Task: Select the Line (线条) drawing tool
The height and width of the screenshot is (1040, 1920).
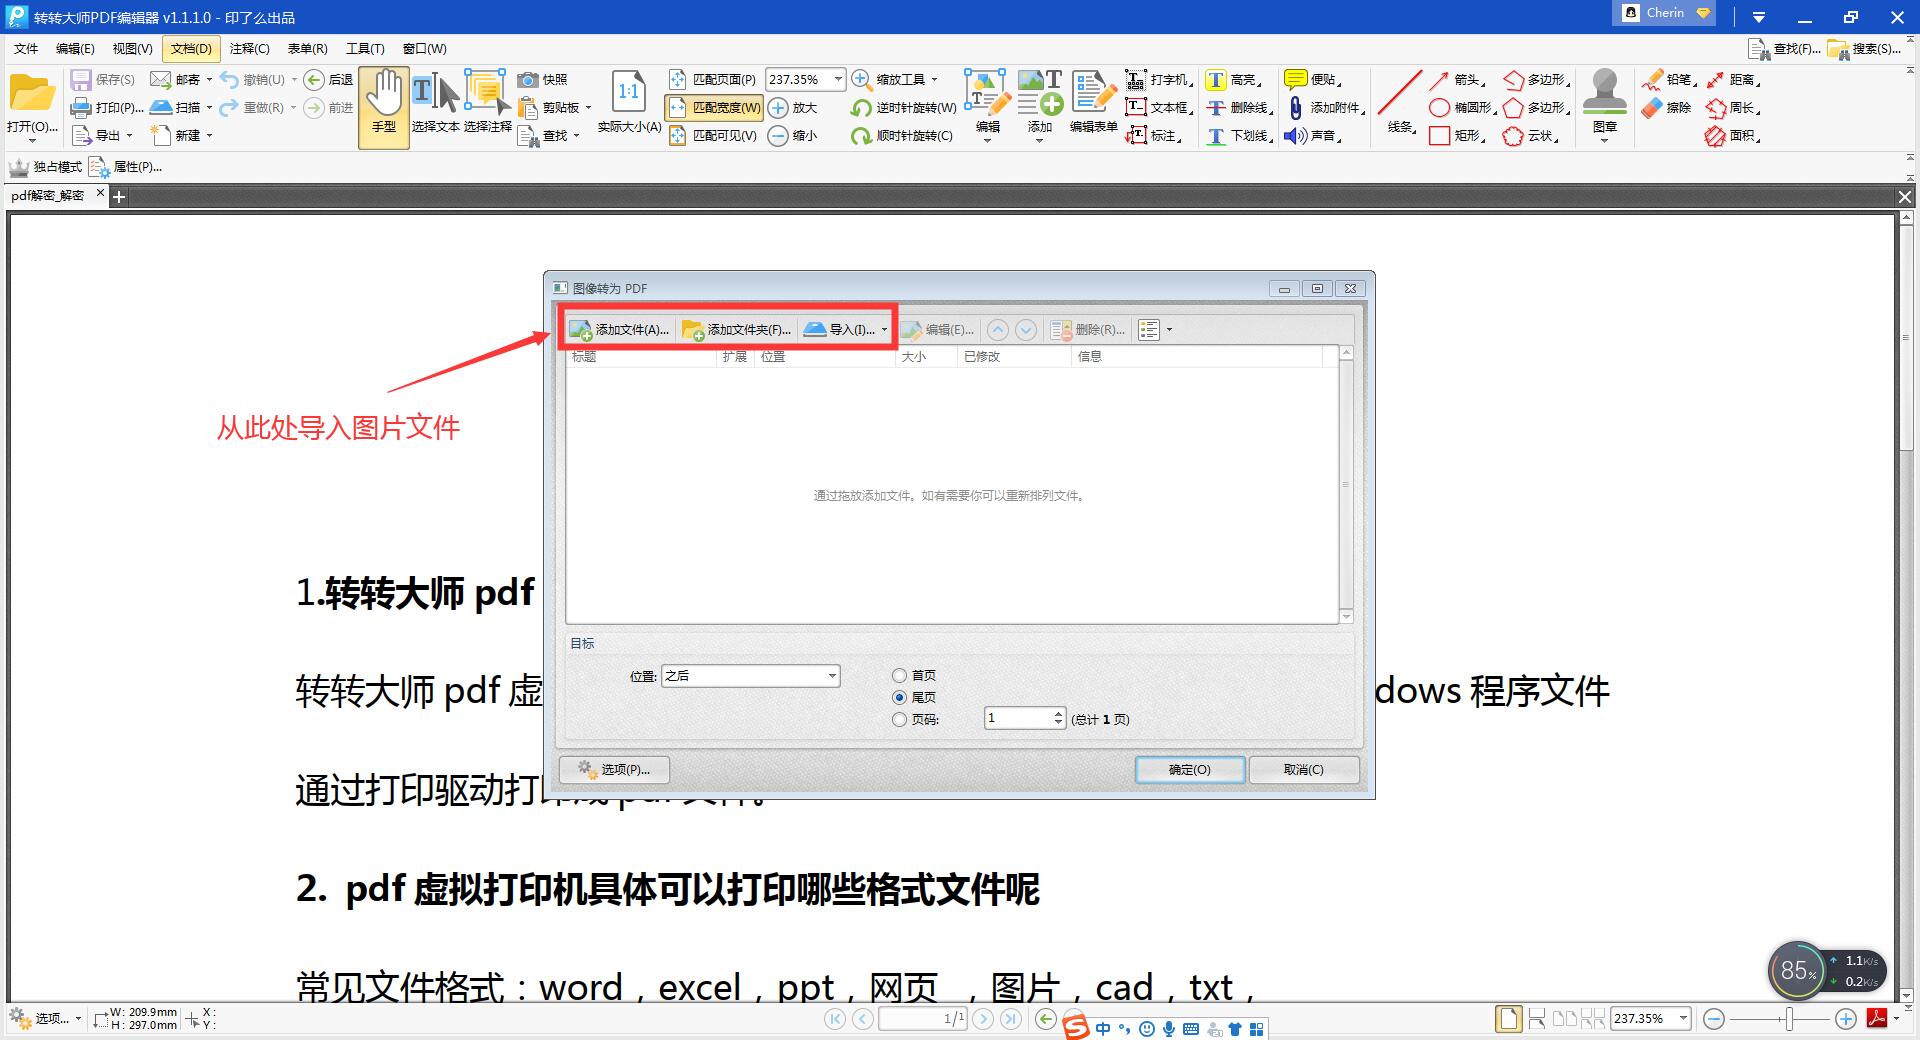Action: coord(1400,100)
